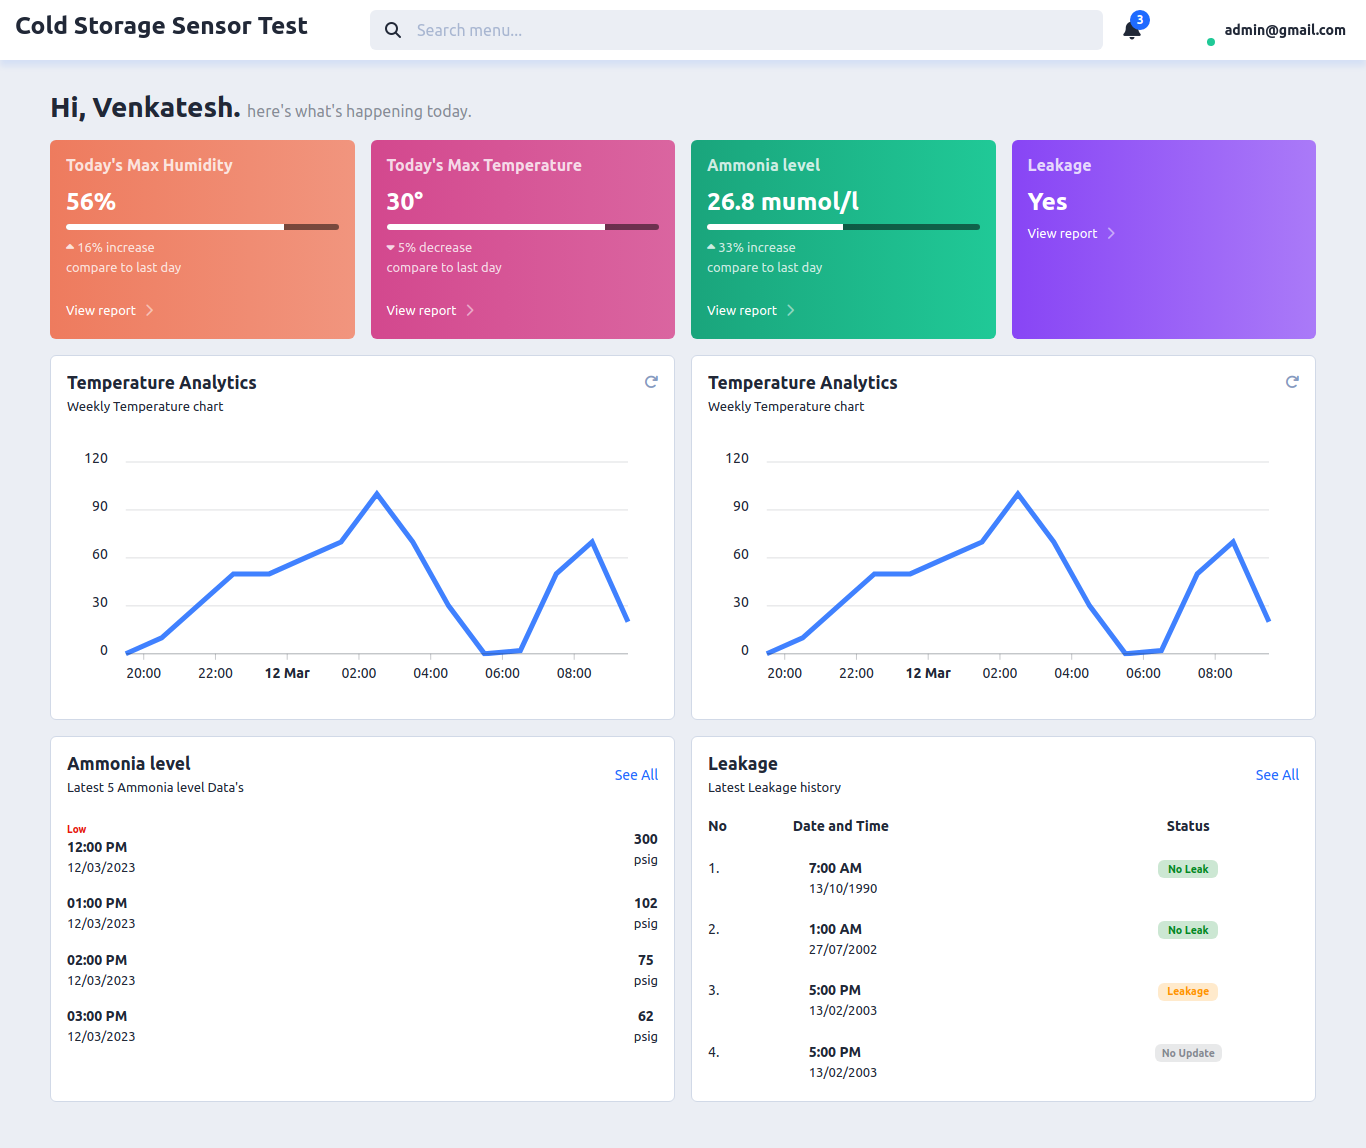Viewport: 1366px width, 1148px height.
Task: Click the Status column header
Action: point(1188,826)
